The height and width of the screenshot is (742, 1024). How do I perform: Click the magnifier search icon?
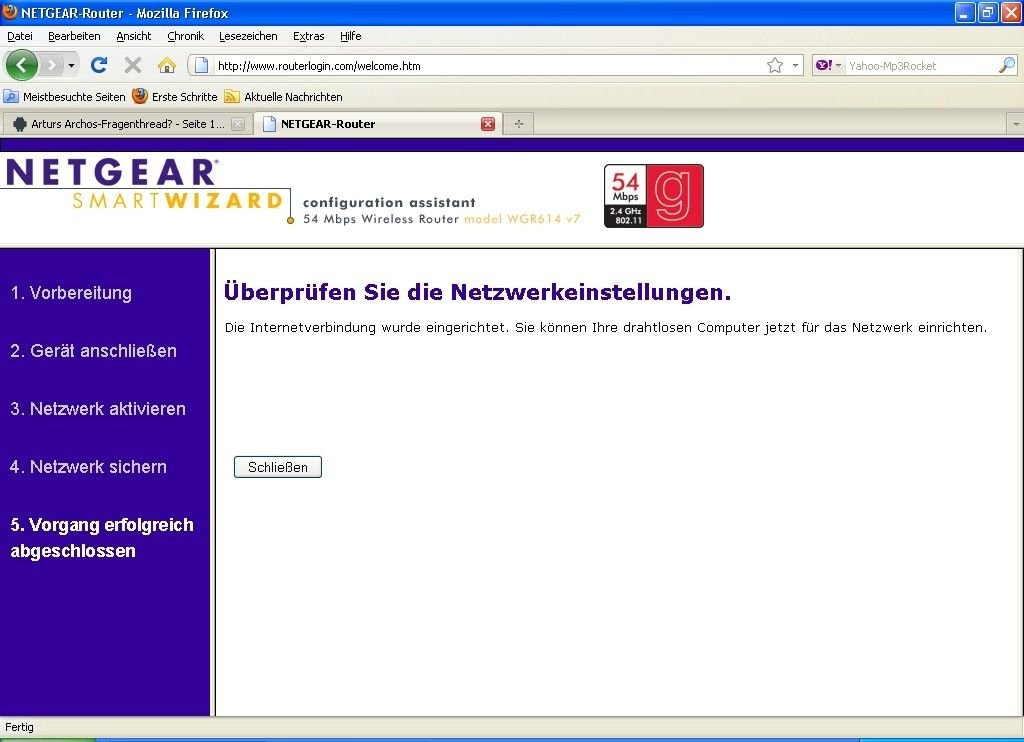pos(1007,65)
